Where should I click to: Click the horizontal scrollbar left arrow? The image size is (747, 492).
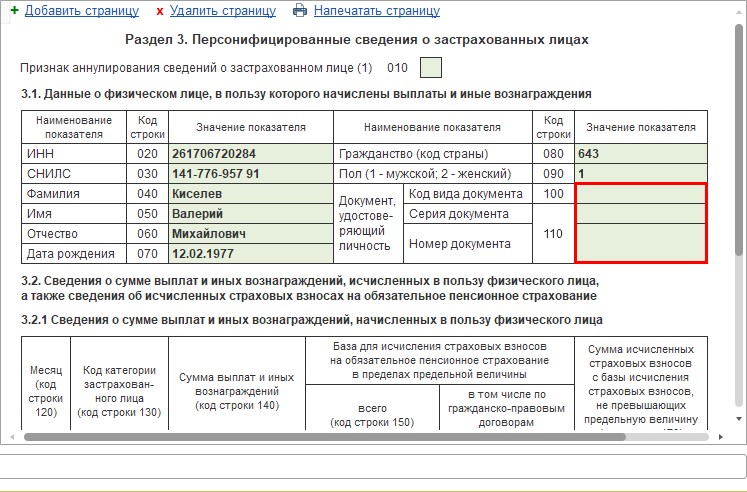[x=12, y=437]
